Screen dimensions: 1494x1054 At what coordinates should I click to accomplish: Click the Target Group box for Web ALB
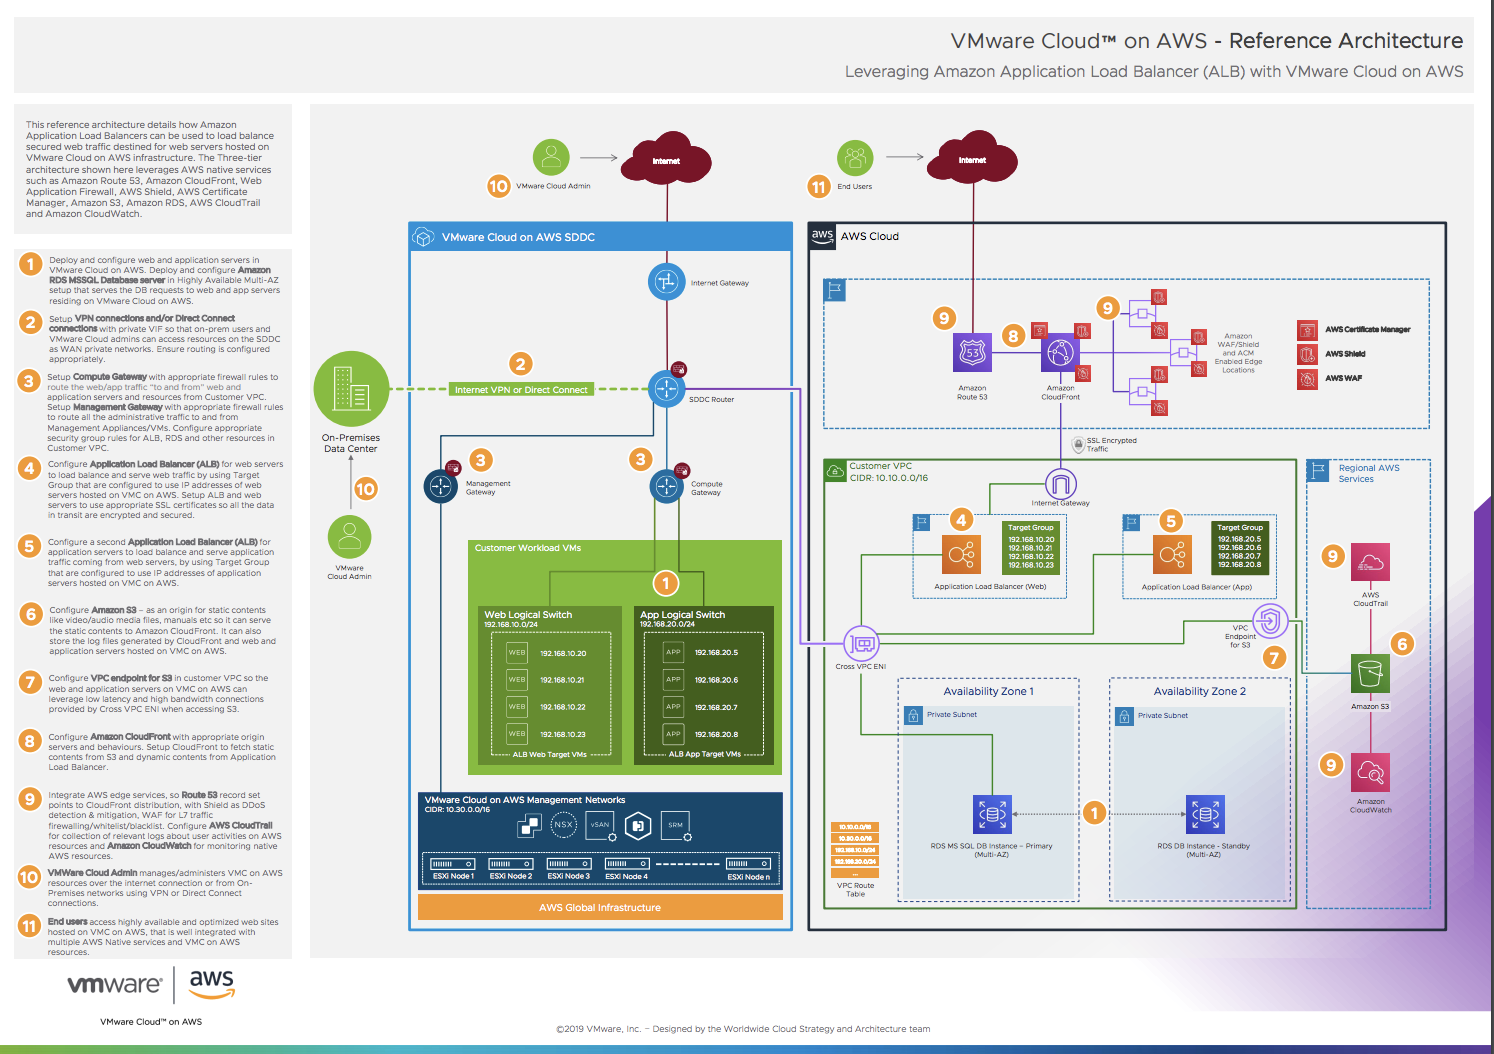(x=1030, y=546)
